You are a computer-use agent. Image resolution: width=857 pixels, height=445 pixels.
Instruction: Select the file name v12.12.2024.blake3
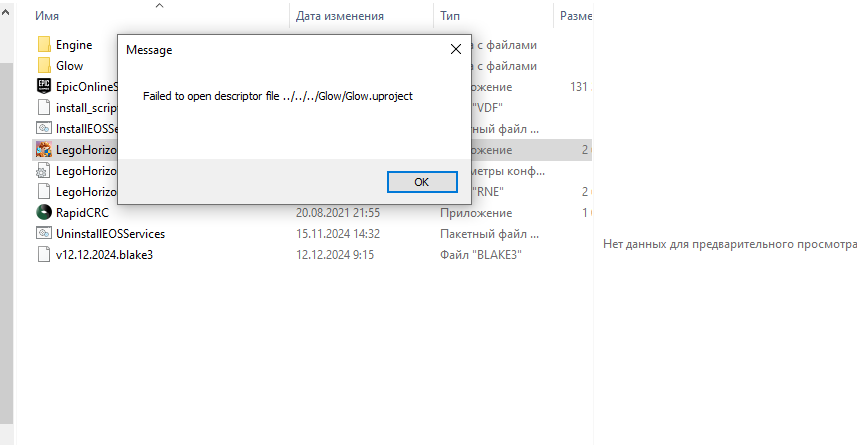click(104, 255)
